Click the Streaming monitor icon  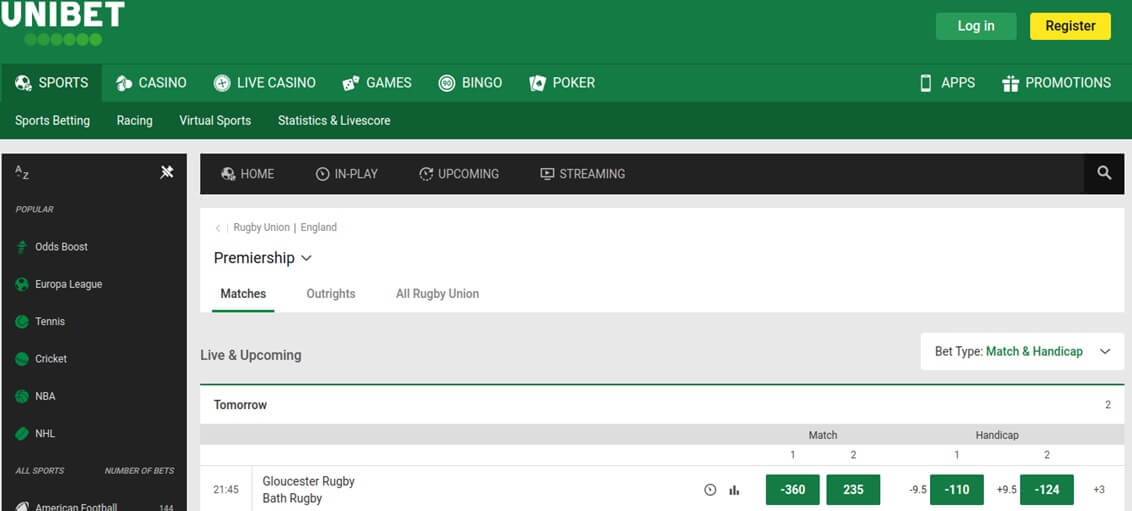(x=547, y=174)
